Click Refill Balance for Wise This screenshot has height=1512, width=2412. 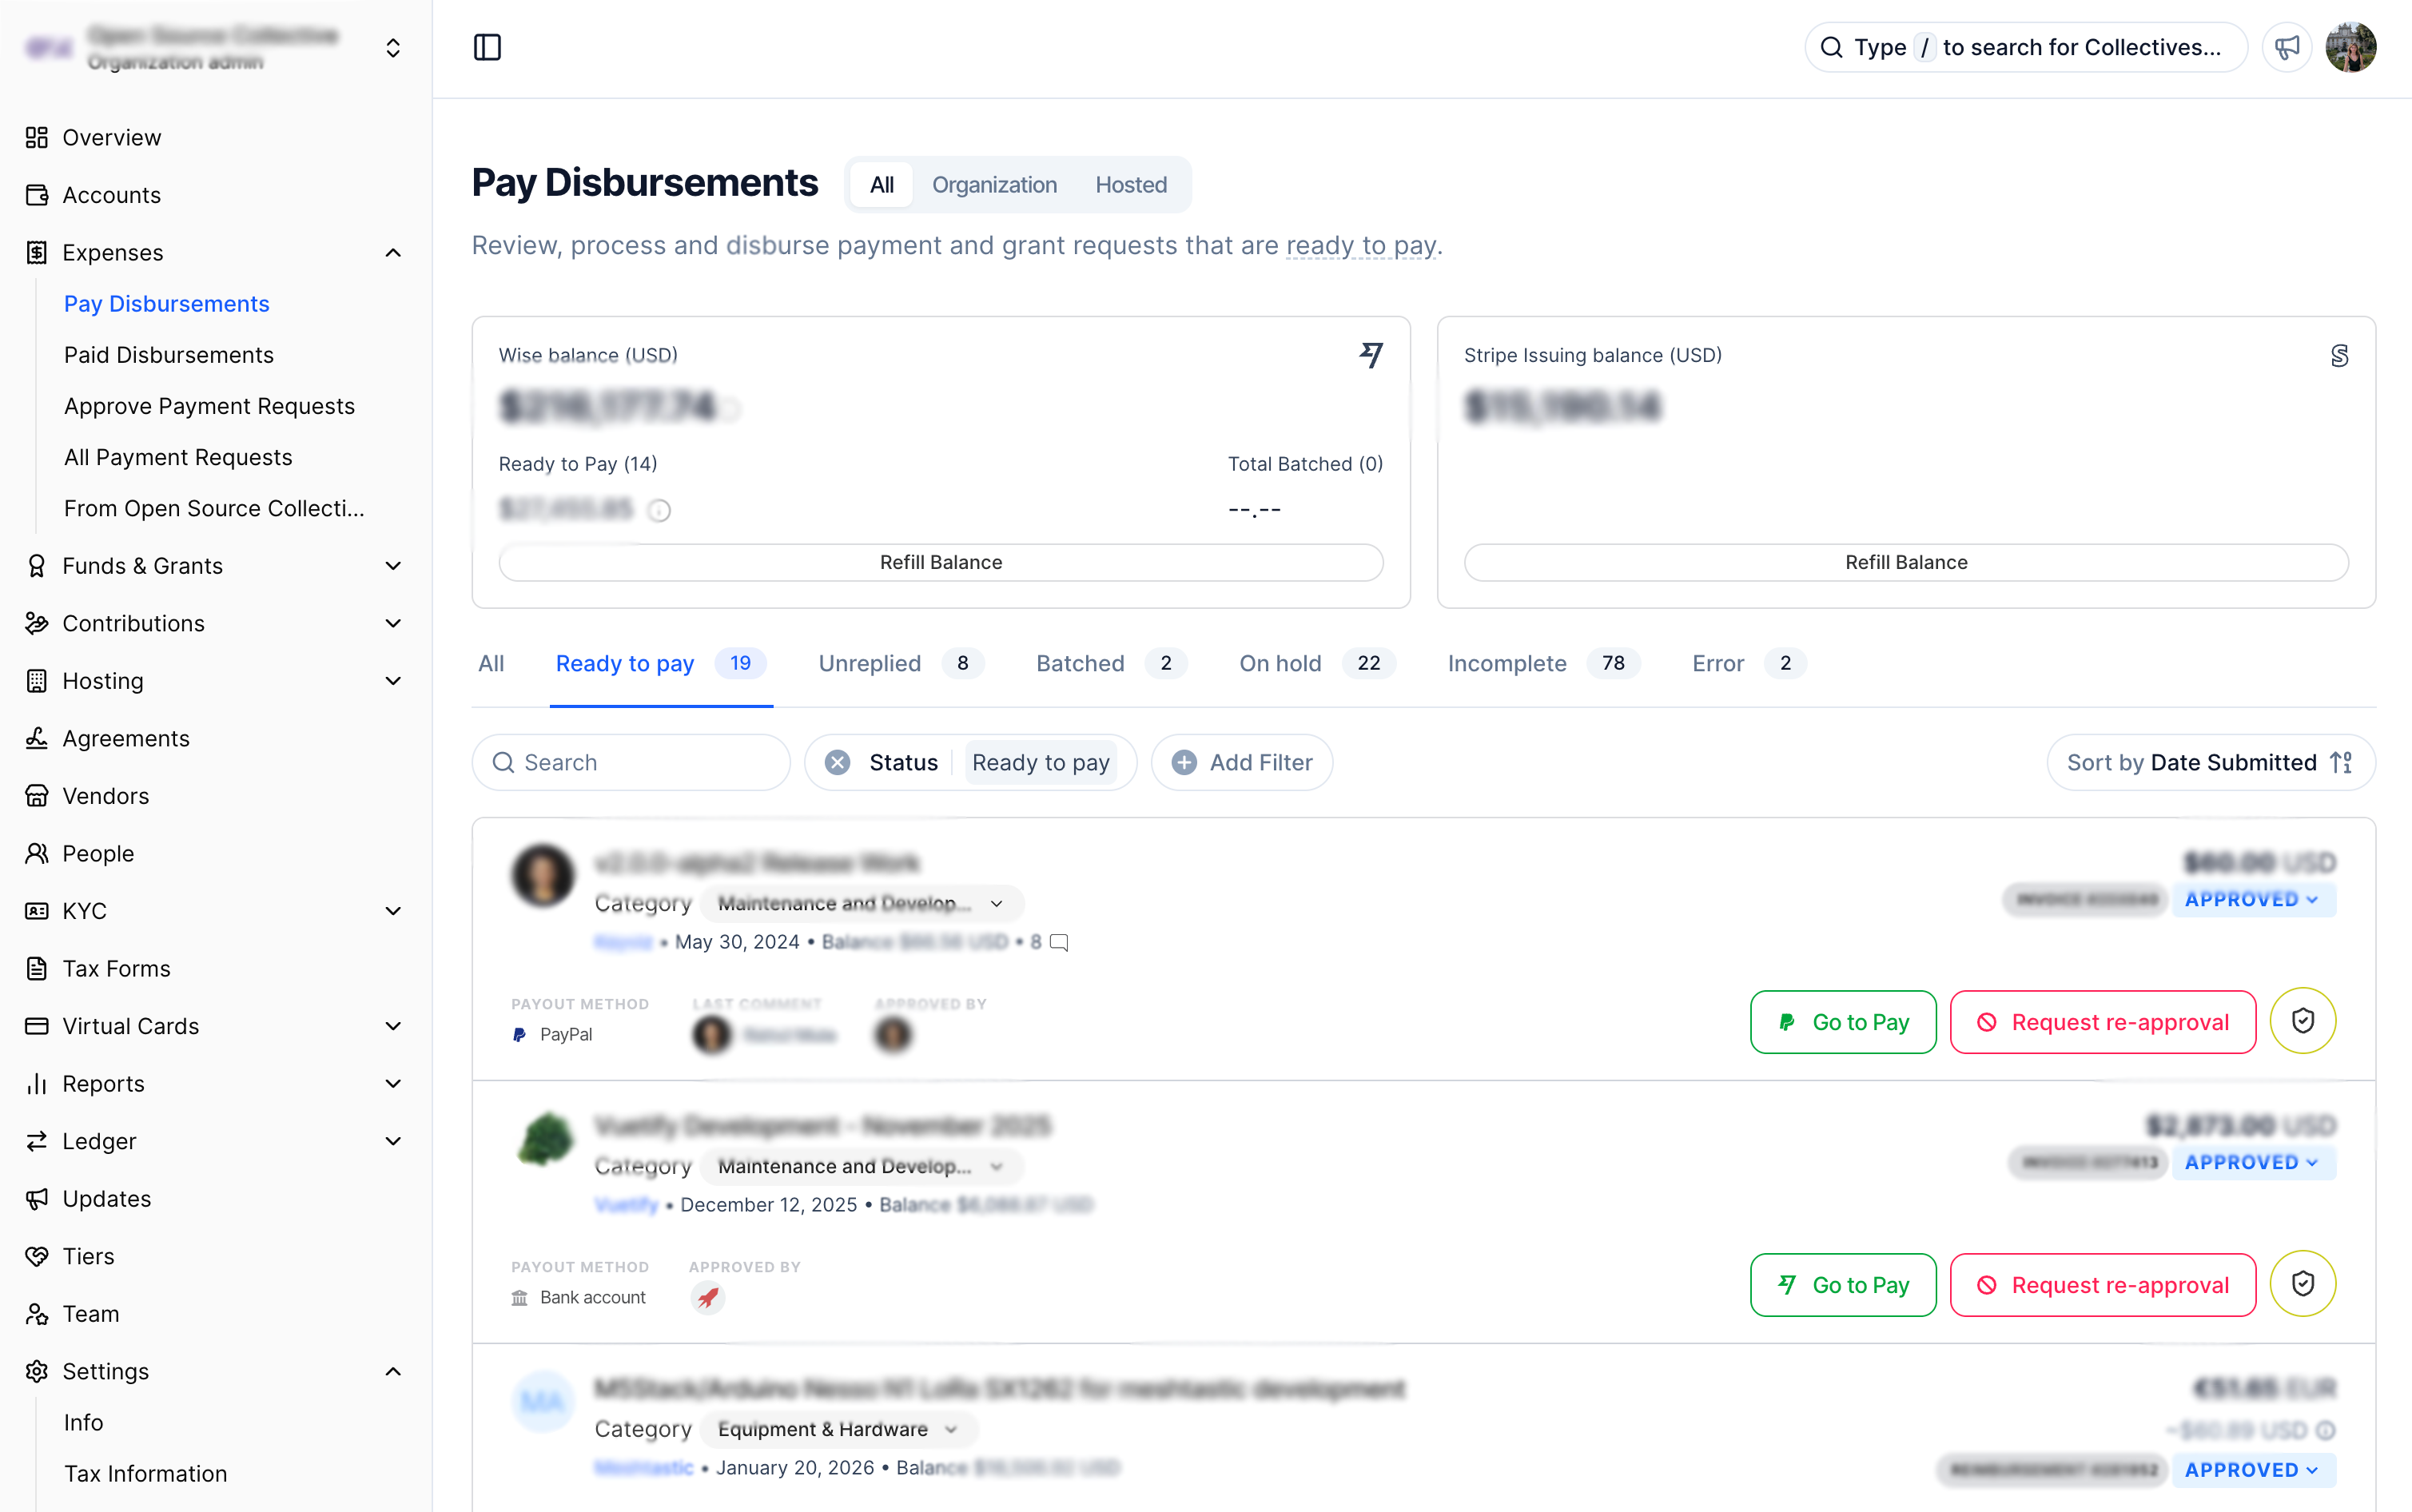940,562
